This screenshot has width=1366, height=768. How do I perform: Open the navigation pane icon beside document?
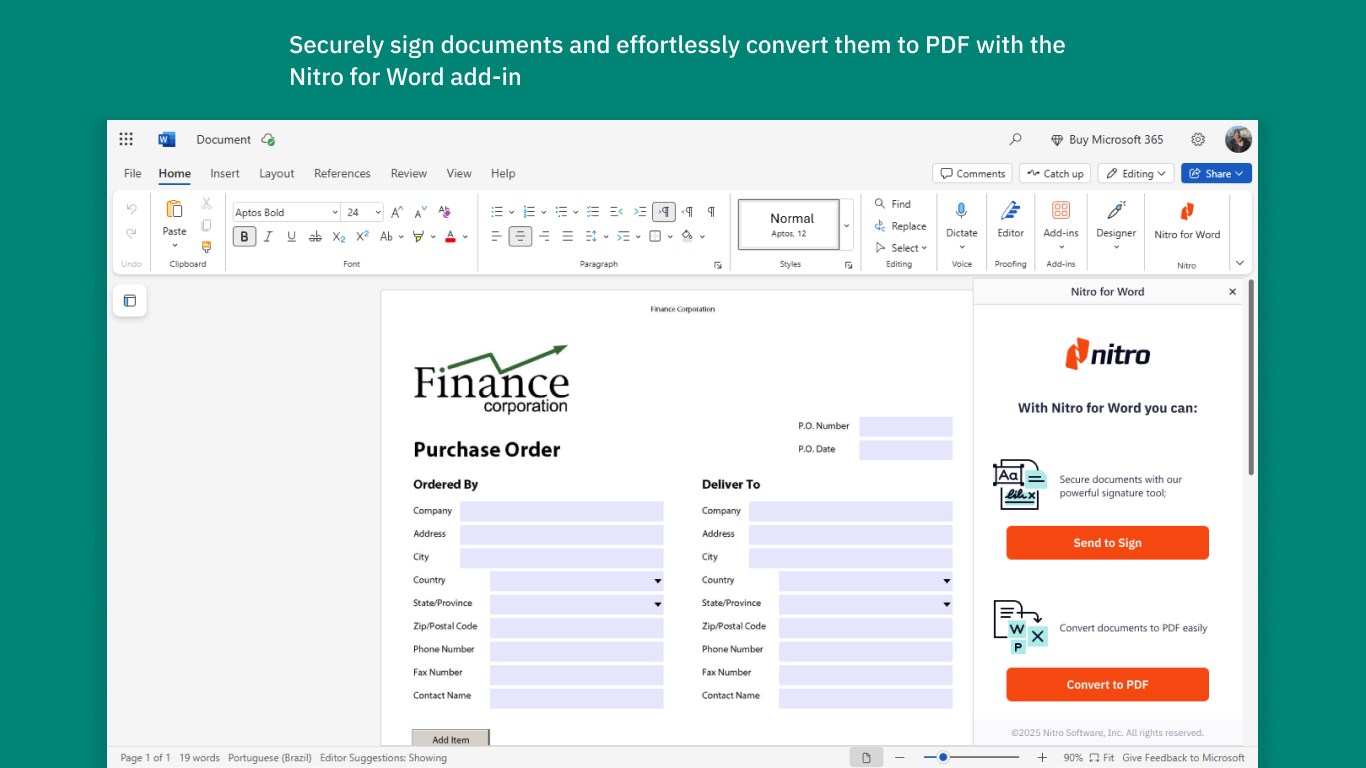coord(130,300)
